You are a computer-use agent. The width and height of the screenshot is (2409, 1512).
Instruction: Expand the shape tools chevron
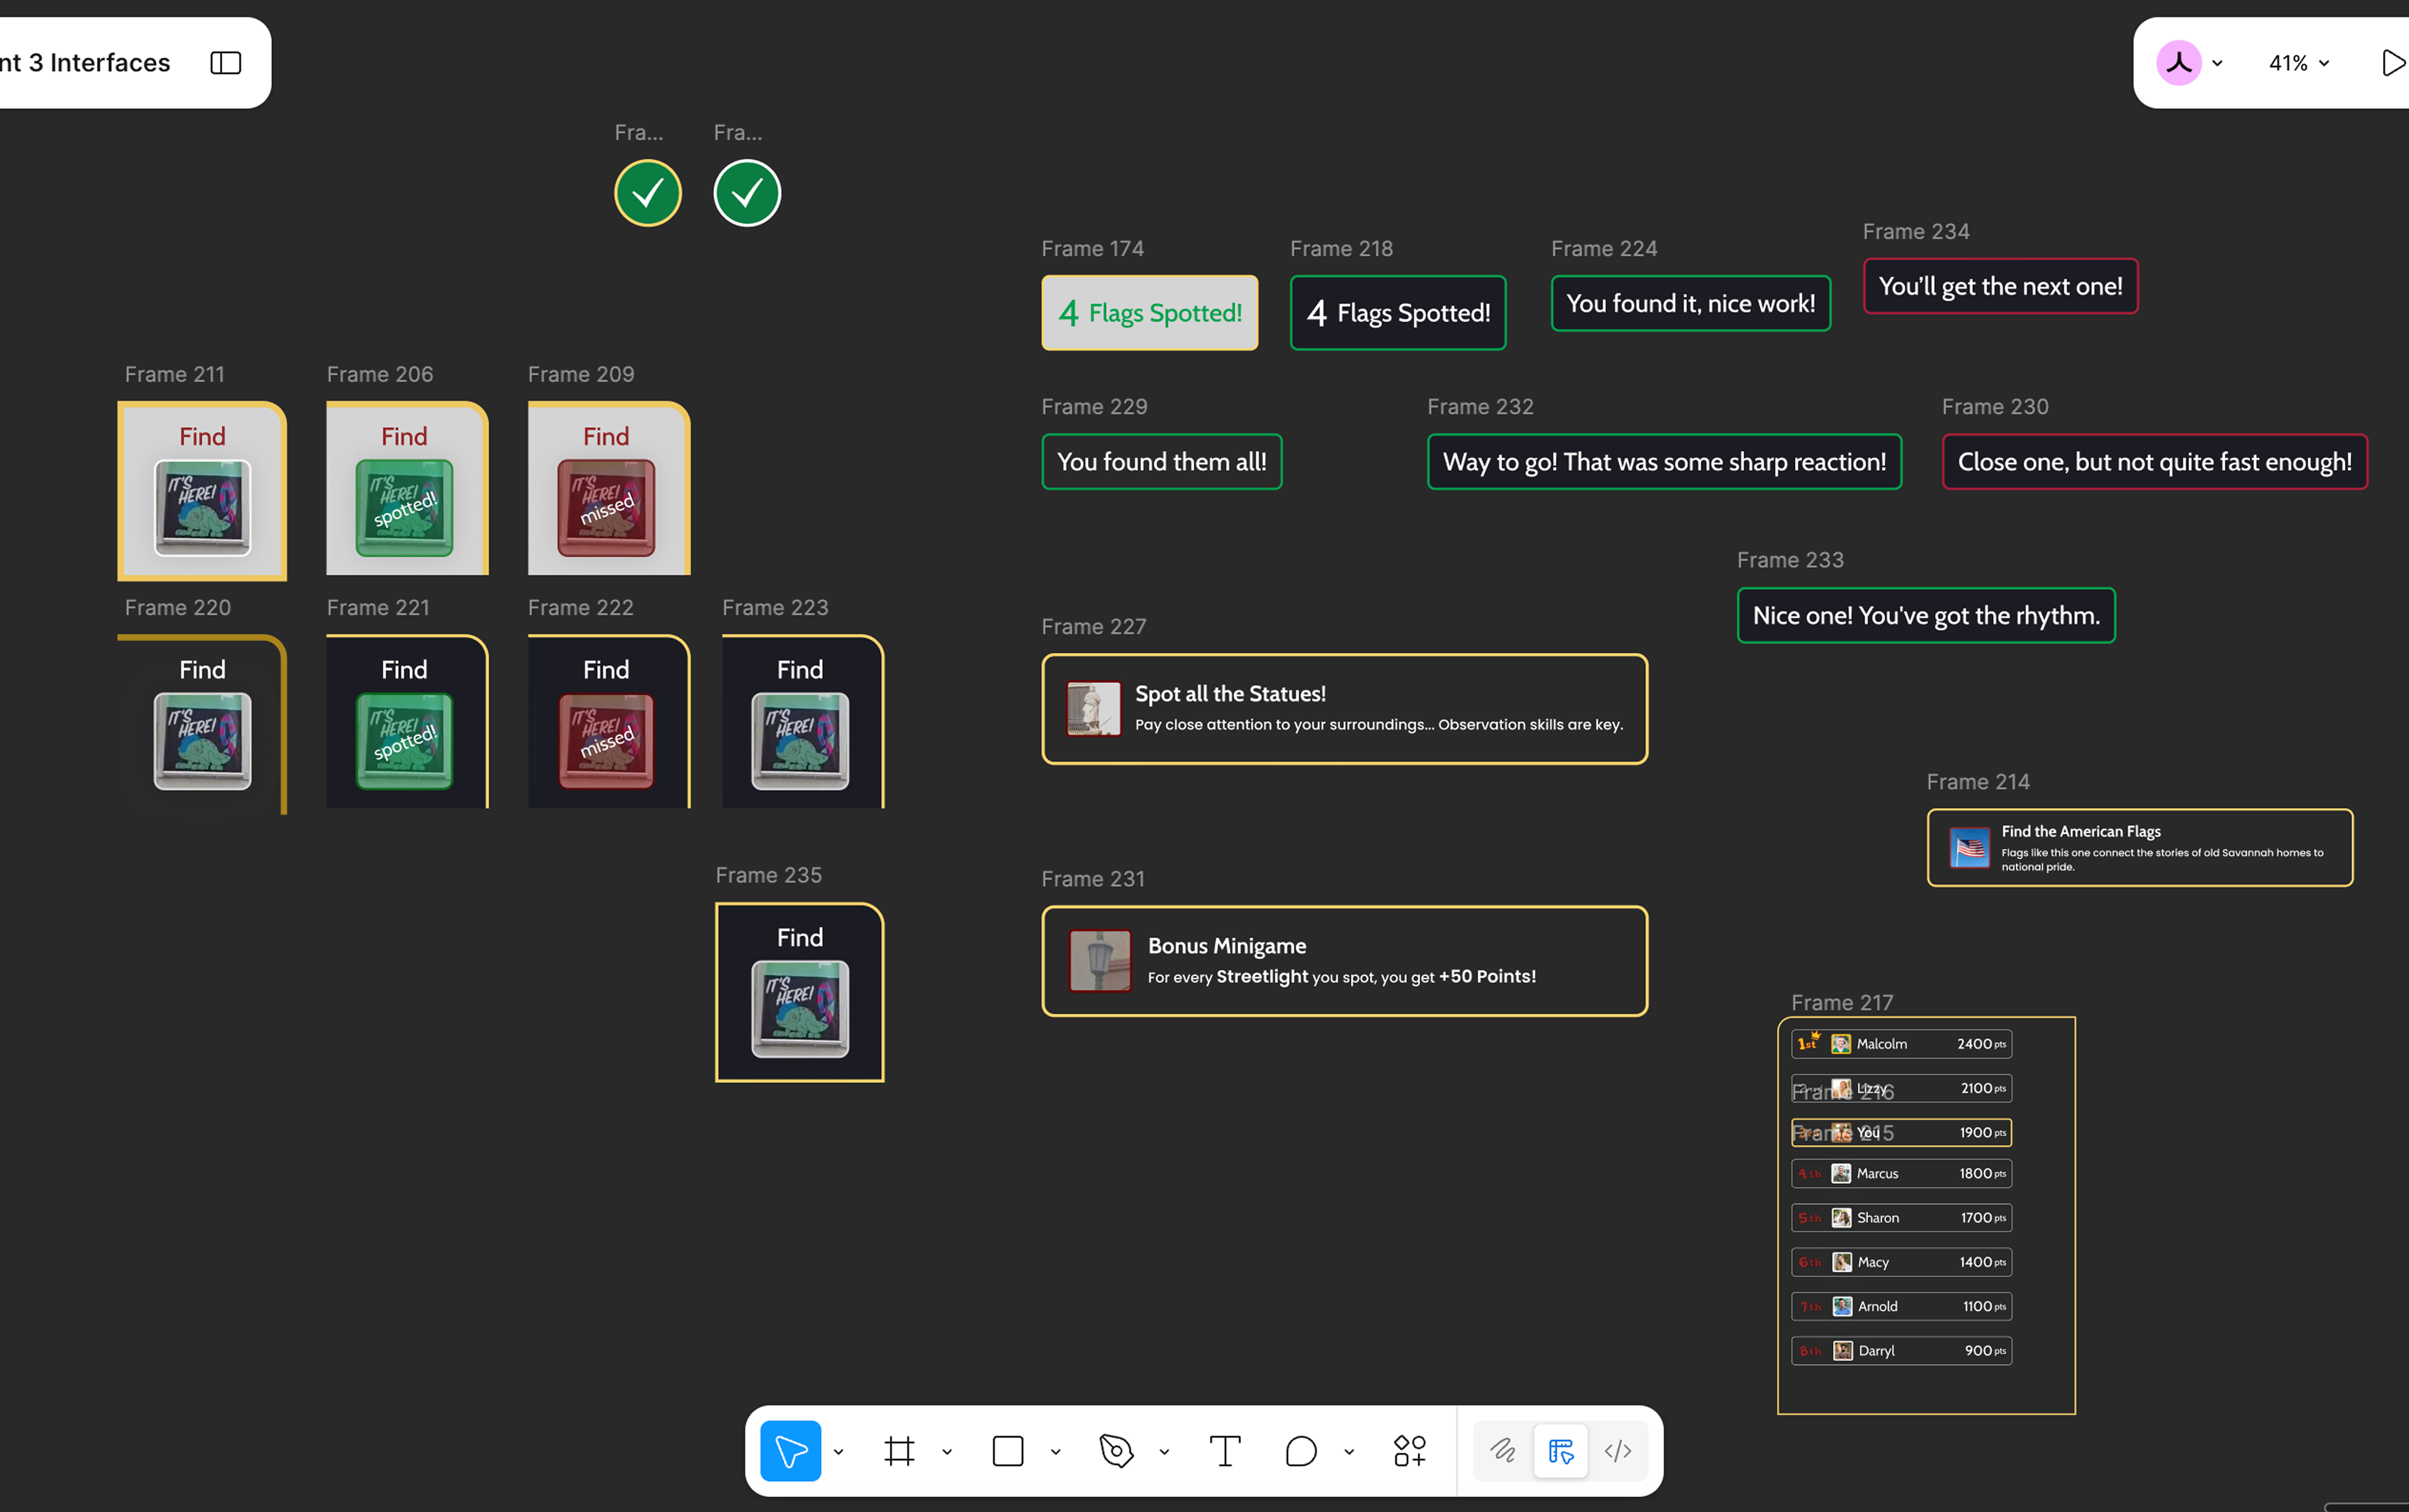point(1055,1452)
